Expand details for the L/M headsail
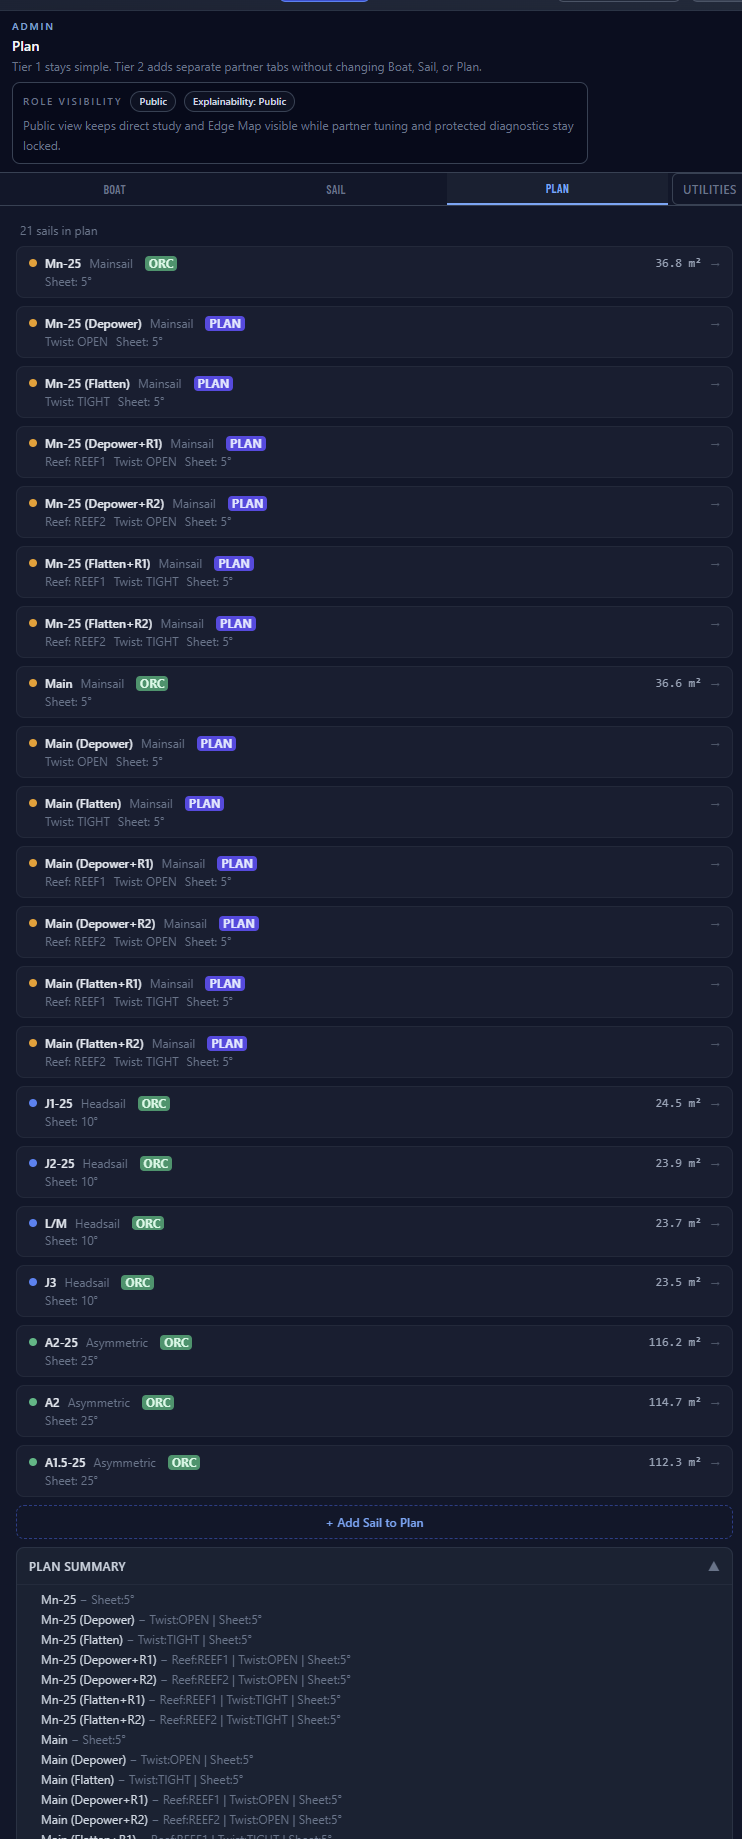Image resolution: width=742 pixels, height=1839 pixels. click(715, 1222)
